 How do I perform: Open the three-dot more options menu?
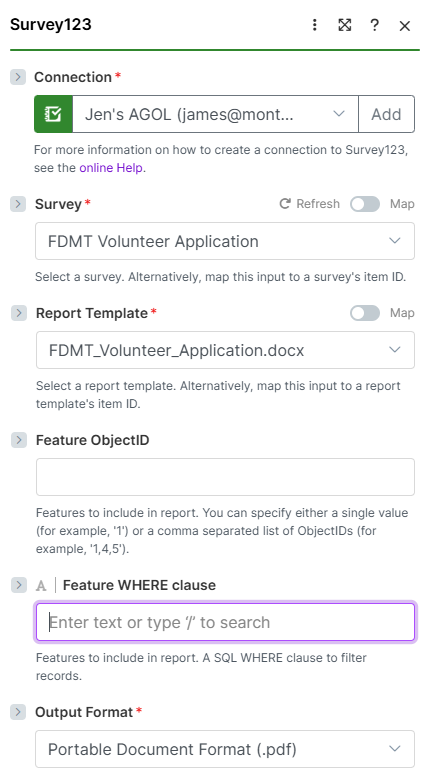pos(315,25)
